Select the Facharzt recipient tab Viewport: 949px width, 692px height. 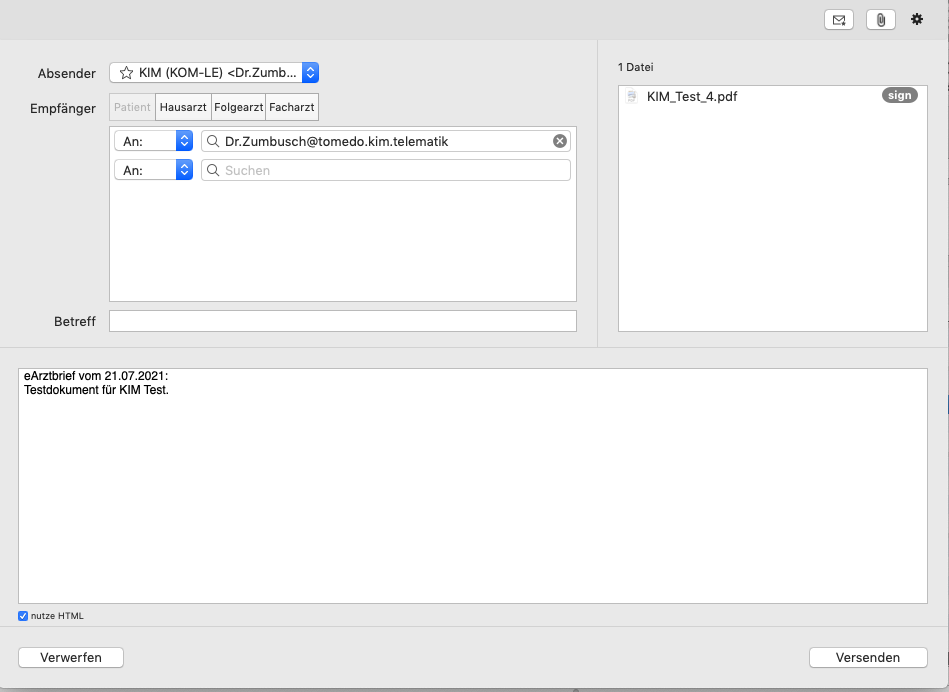pyautogui.click(x=292, y=107)
